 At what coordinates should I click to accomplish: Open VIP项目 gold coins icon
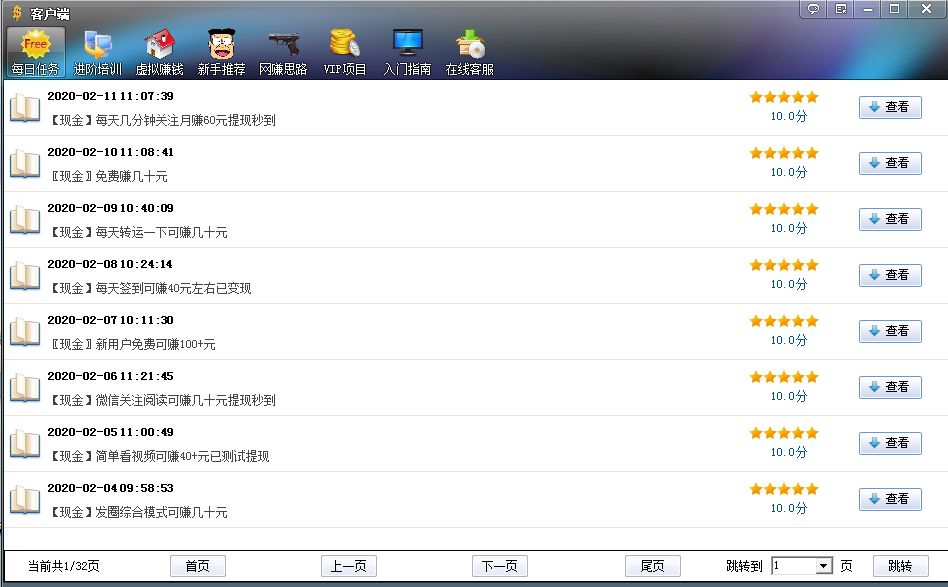pos(345,53)
